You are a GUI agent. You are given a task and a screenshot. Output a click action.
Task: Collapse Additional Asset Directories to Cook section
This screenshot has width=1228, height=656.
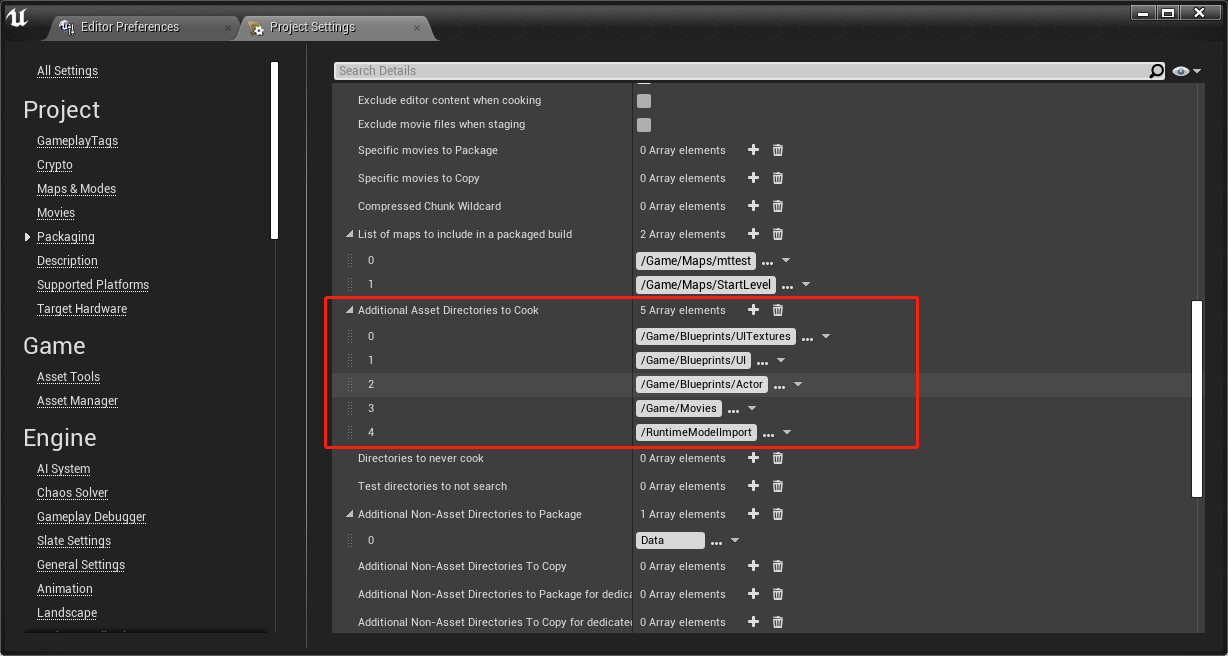click(350, 310)
